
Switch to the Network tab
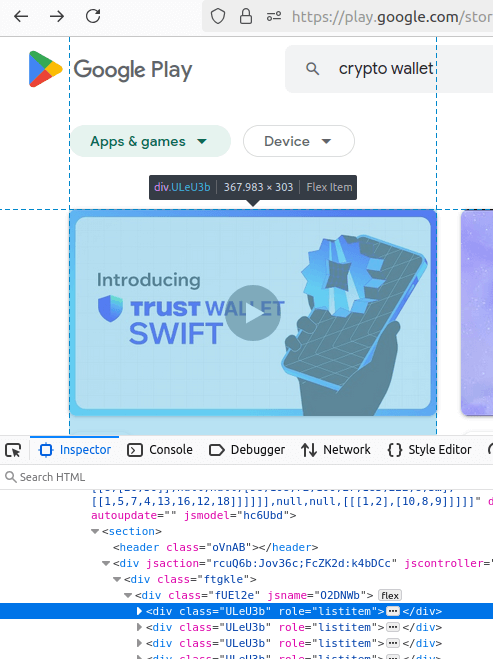335,450
